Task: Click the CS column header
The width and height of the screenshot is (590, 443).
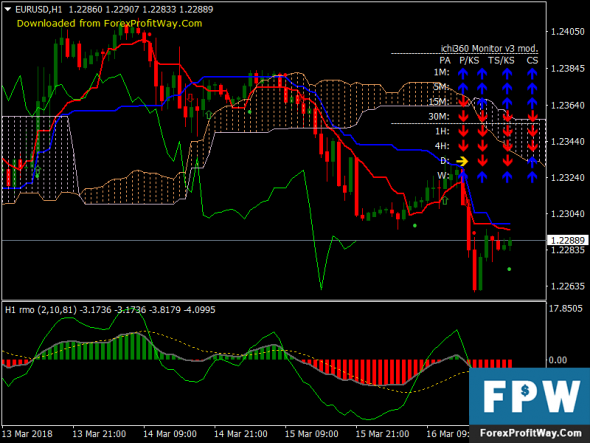Action: [532, 61]
